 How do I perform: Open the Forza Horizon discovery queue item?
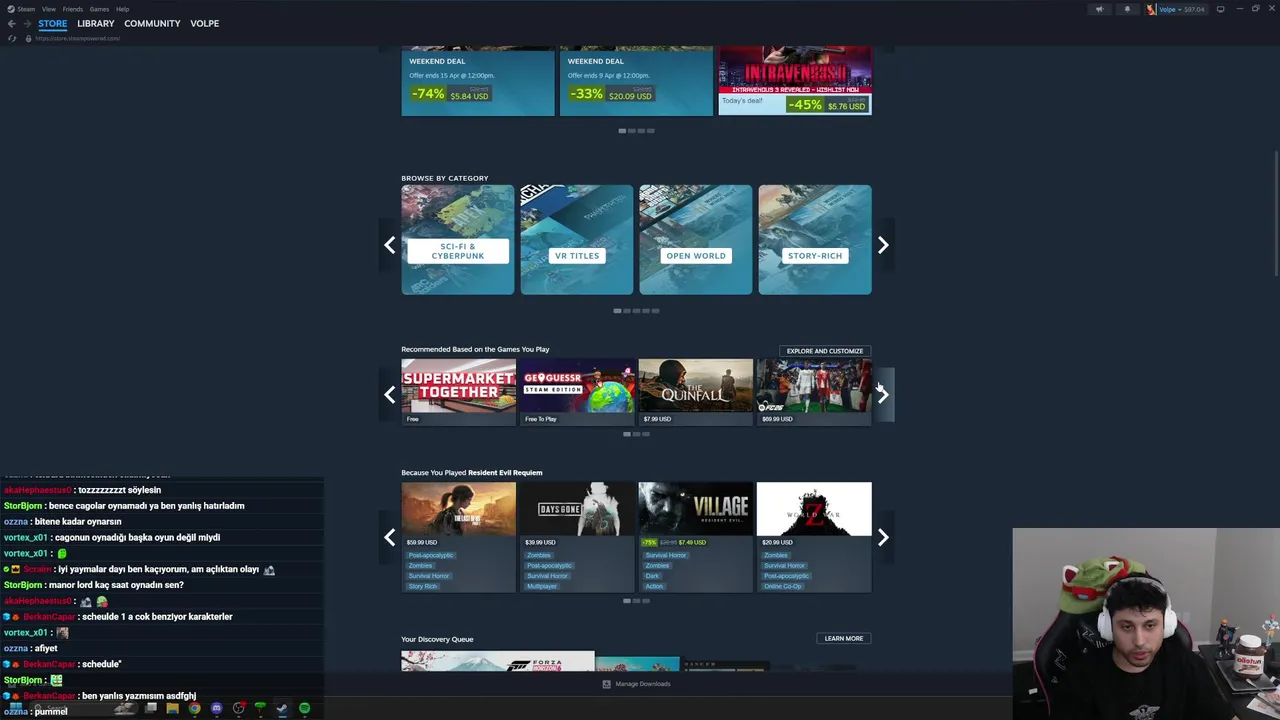498,661
